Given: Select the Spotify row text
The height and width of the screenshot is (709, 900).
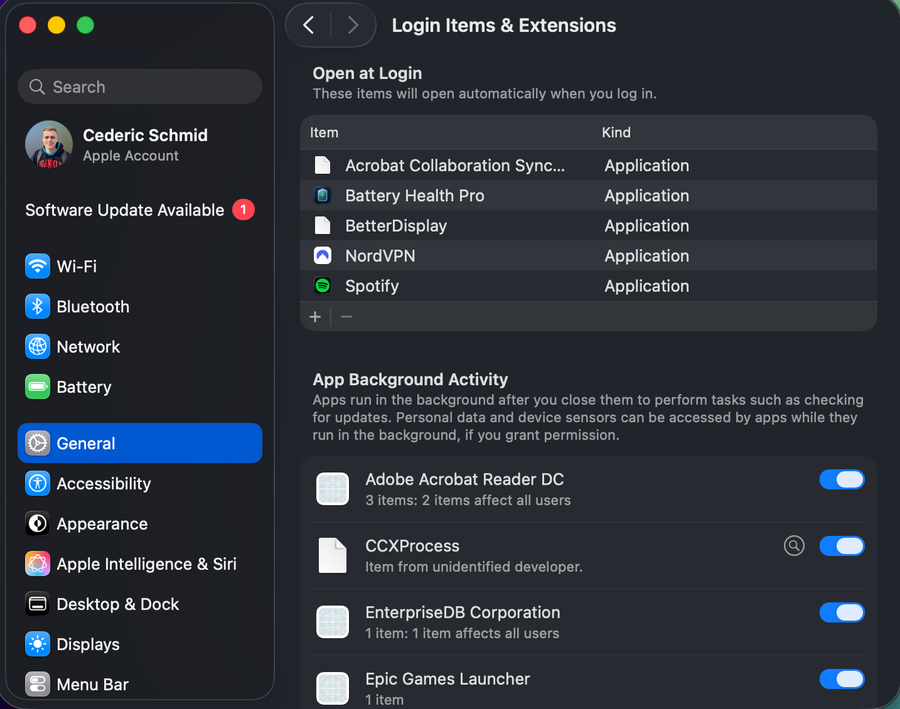Looking at the screenshot, I should tap(372, 286).
